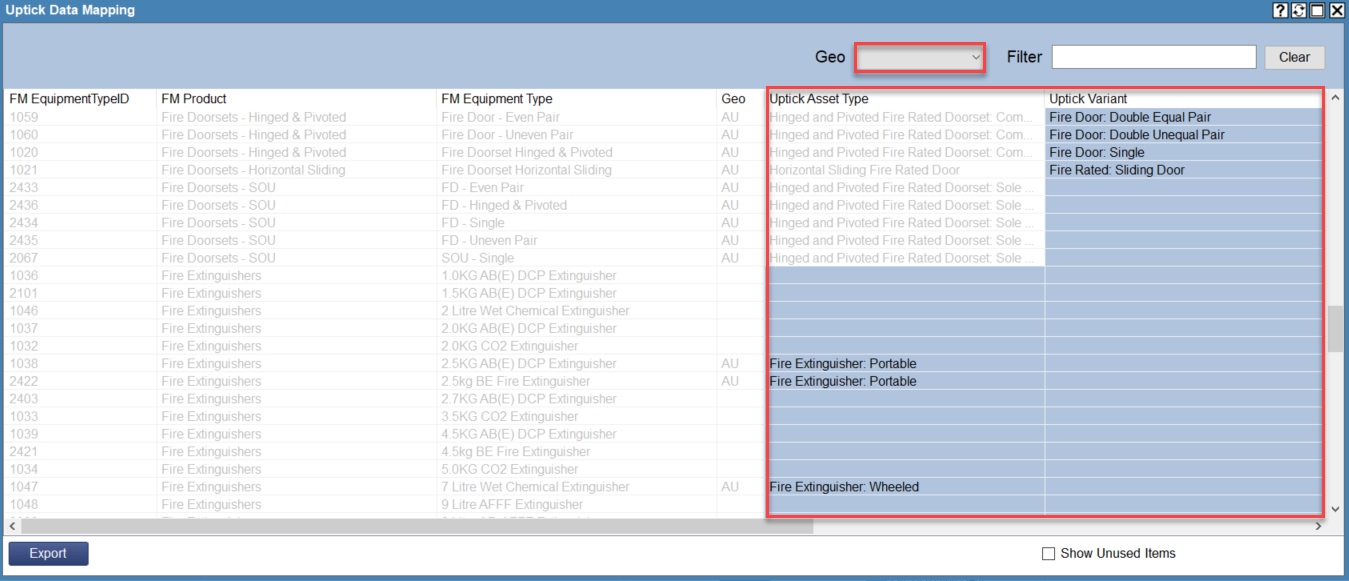Click the right arrow of the horizontal scrollbar
Screen dimensions: 1349x581
[1319, 525]
